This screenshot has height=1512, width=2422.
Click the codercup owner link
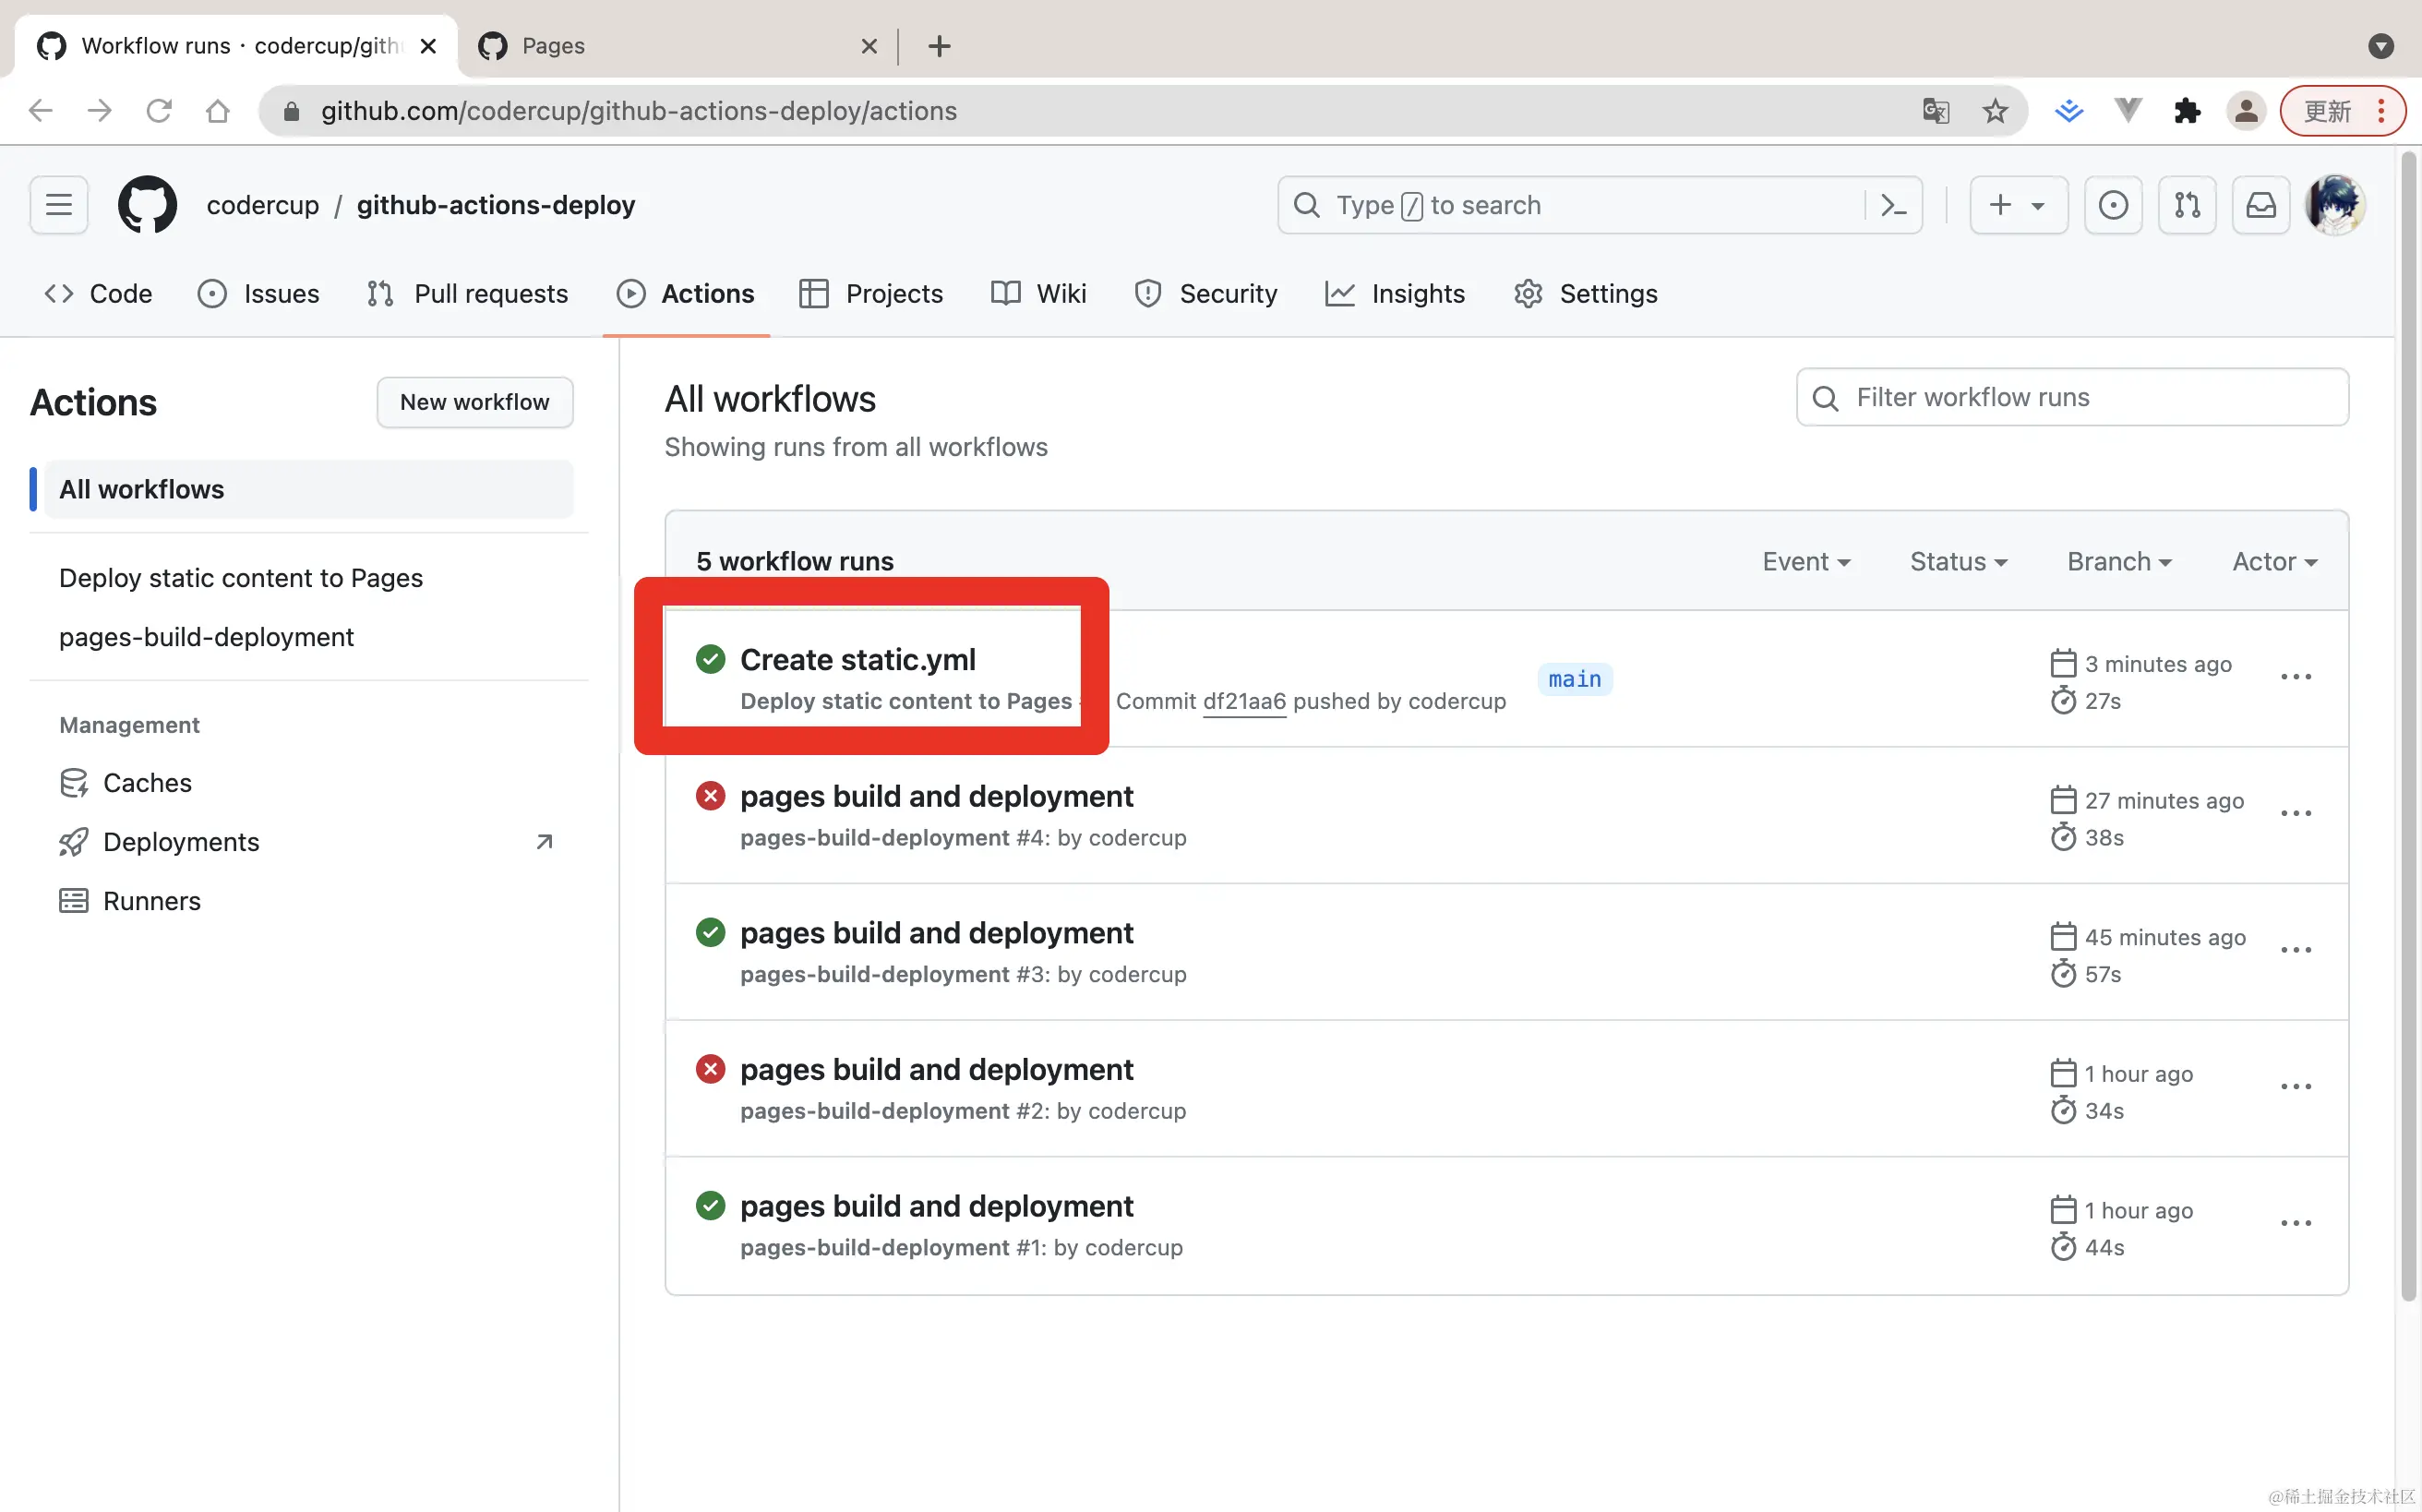pos(263,205)
